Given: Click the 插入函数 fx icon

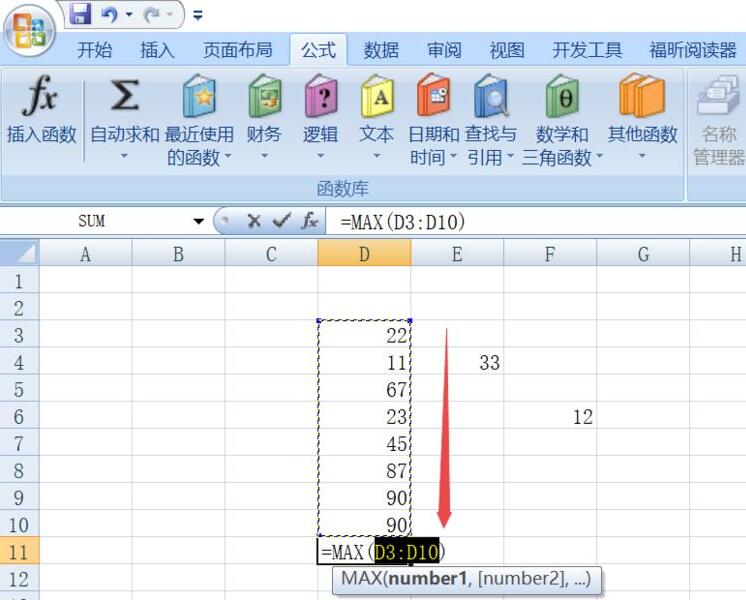Looking at the screenshot, I should click(40, 95).
